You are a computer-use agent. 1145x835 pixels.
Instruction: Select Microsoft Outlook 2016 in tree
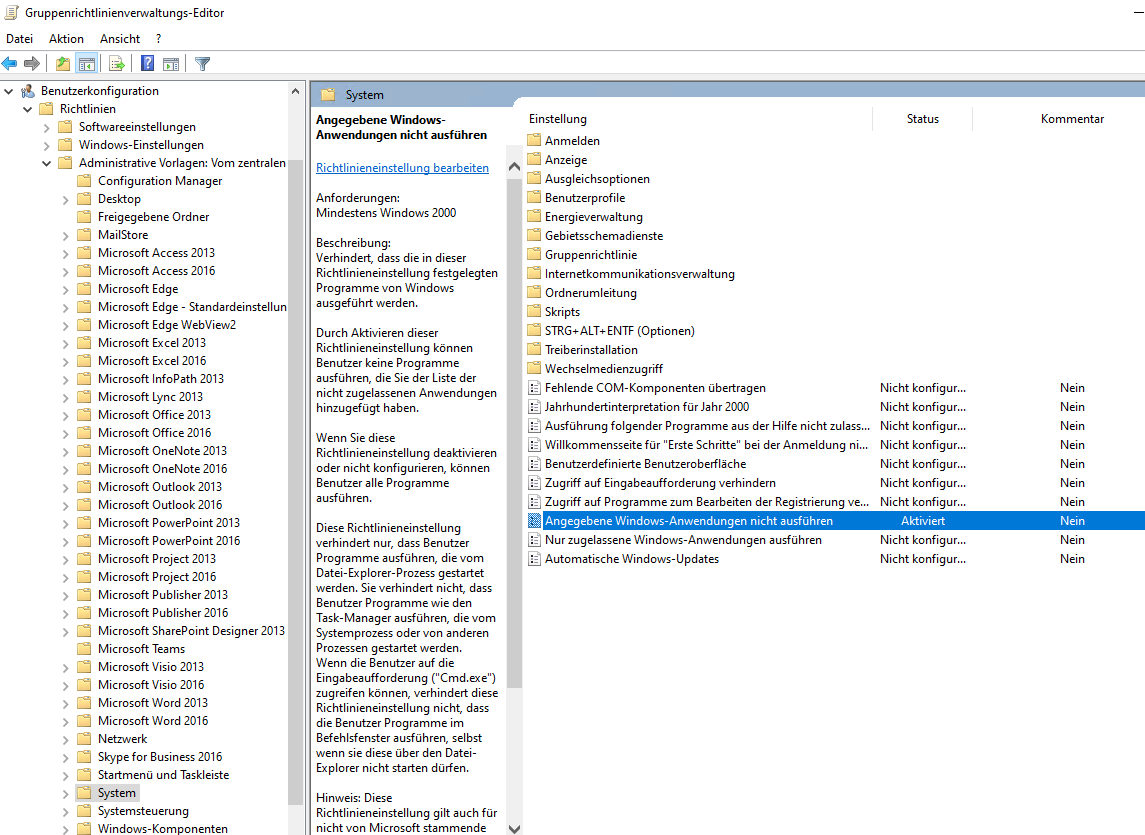point(160,505)
